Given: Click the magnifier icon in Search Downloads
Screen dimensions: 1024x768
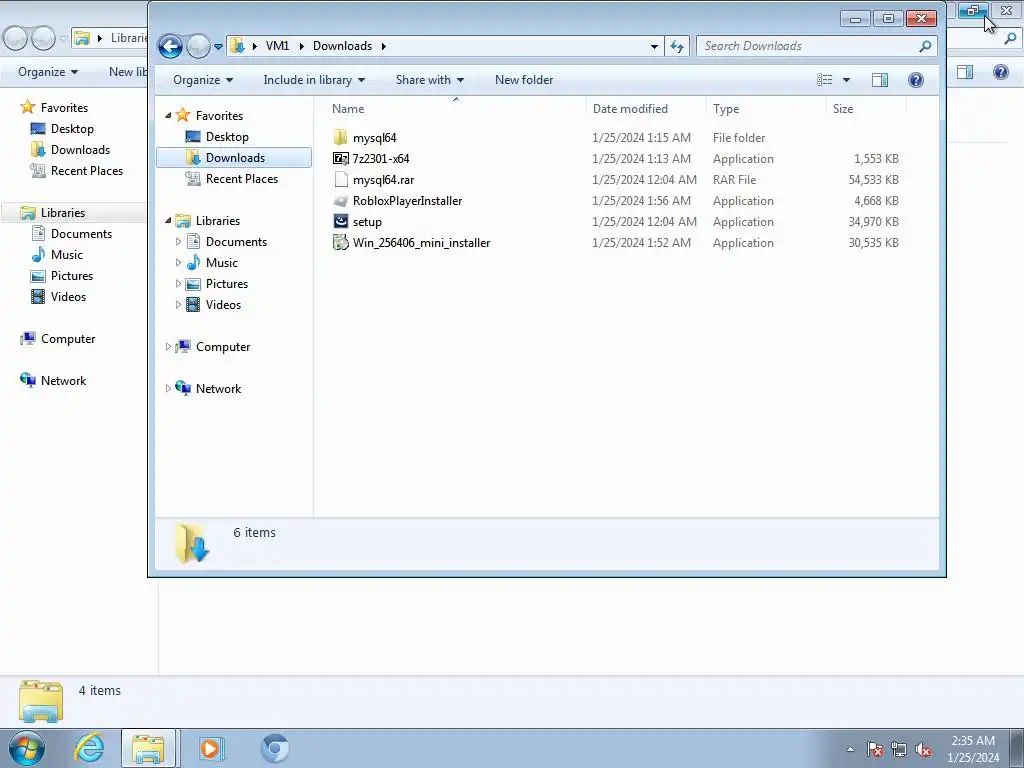Looking at the screenshot, I should (x=925, y=46).
